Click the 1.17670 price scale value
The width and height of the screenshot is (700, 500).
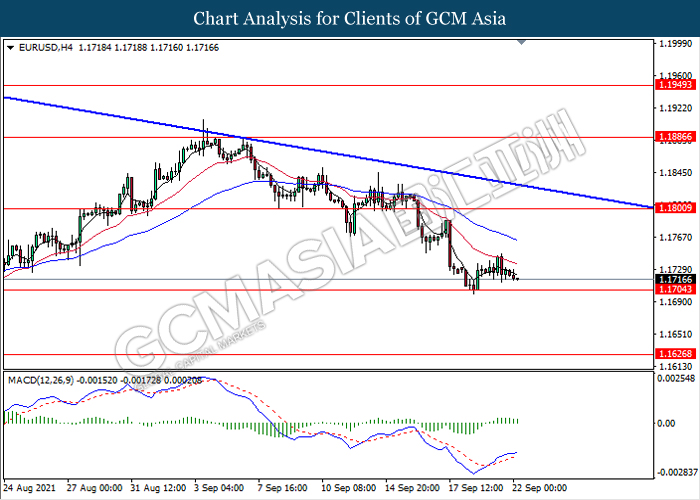tap(675, 238)
